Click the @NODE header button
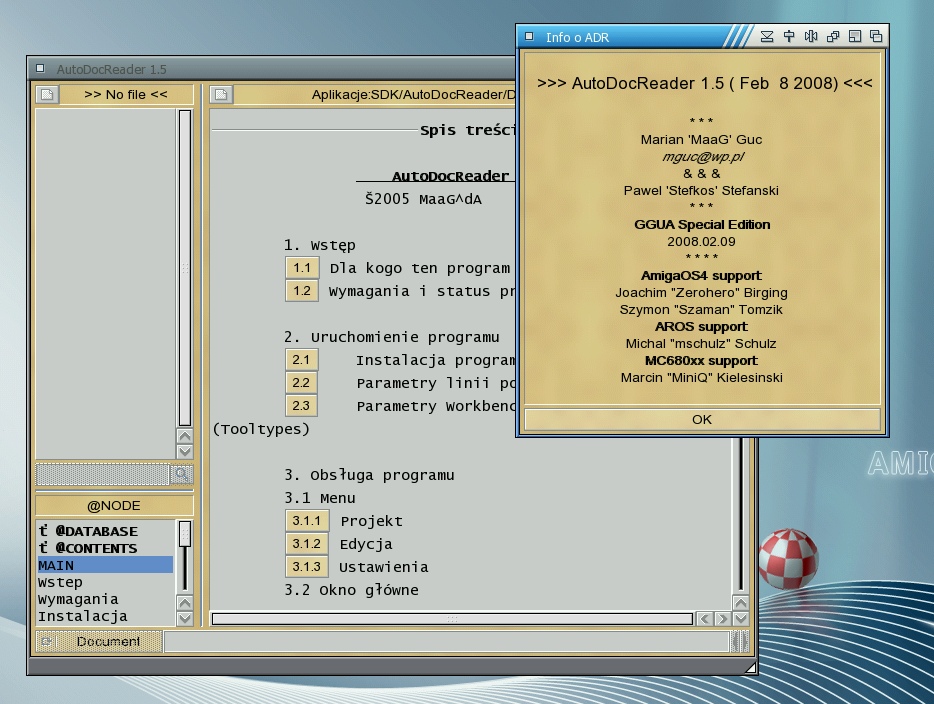 tap(114, 506)
